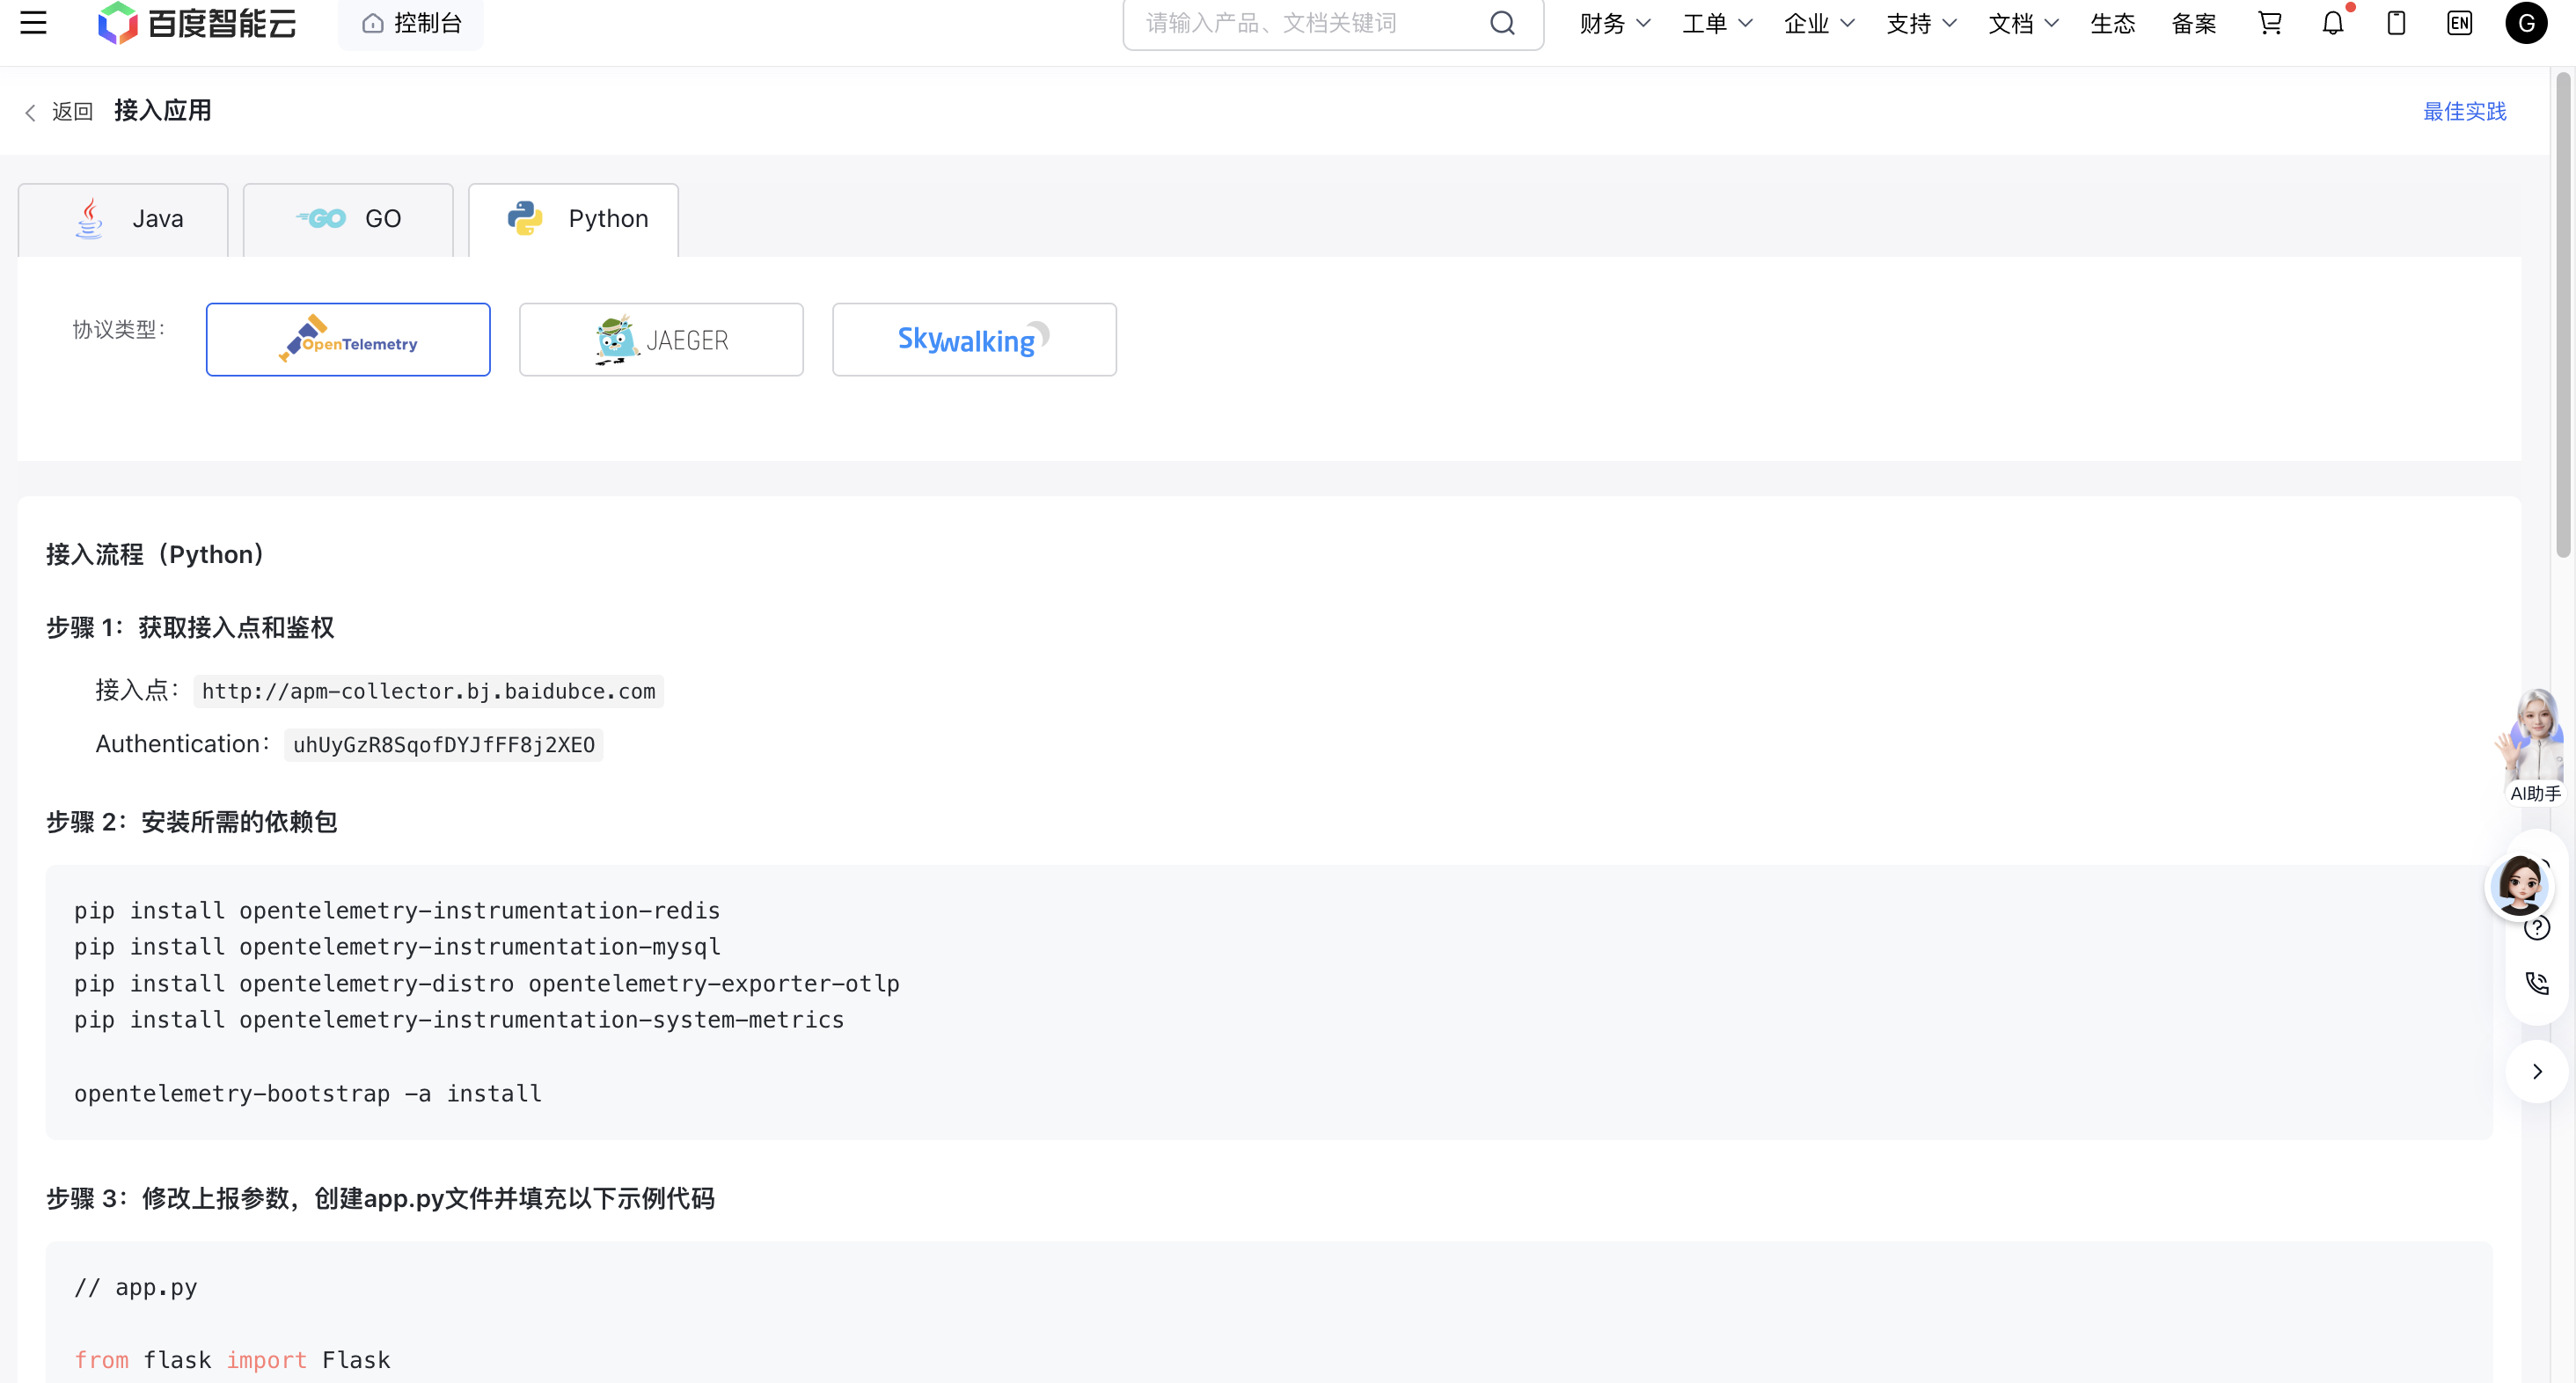Click the pip install opentelemetry-instrumentation-redis line

397,910
